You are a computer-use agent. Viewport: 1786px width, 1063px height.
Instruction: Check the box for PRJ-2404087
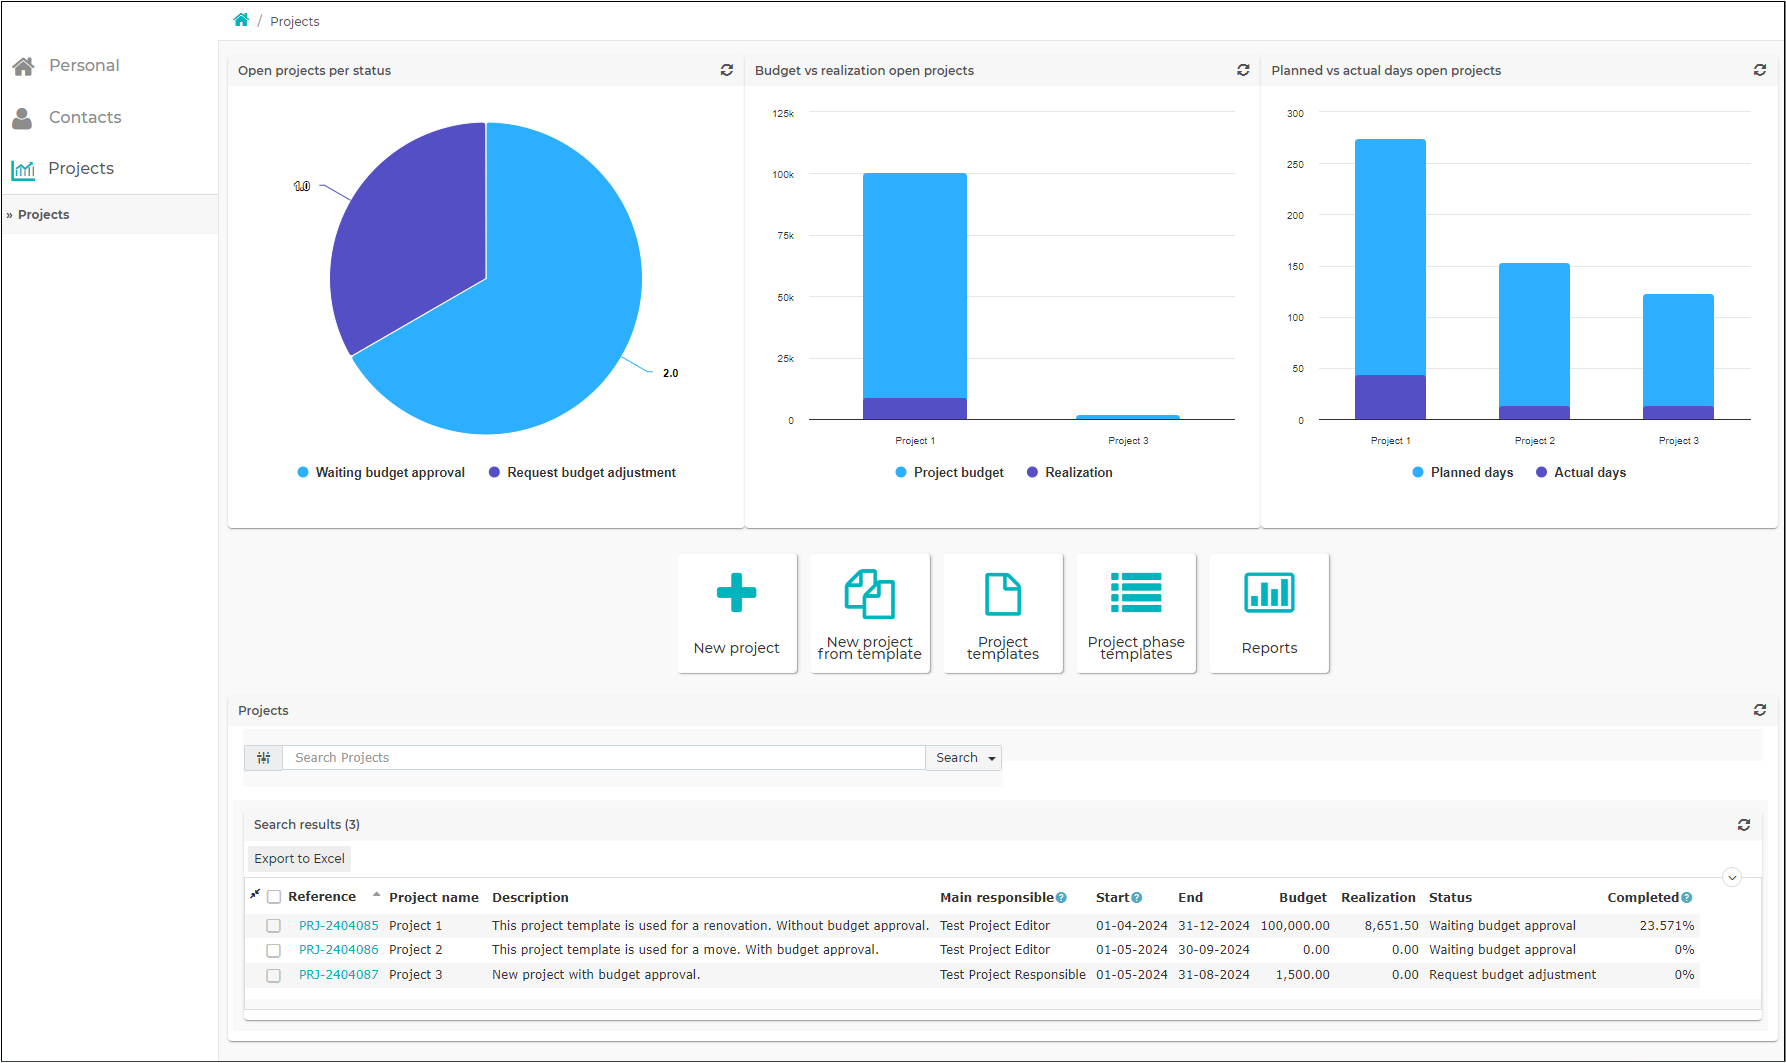273,975
